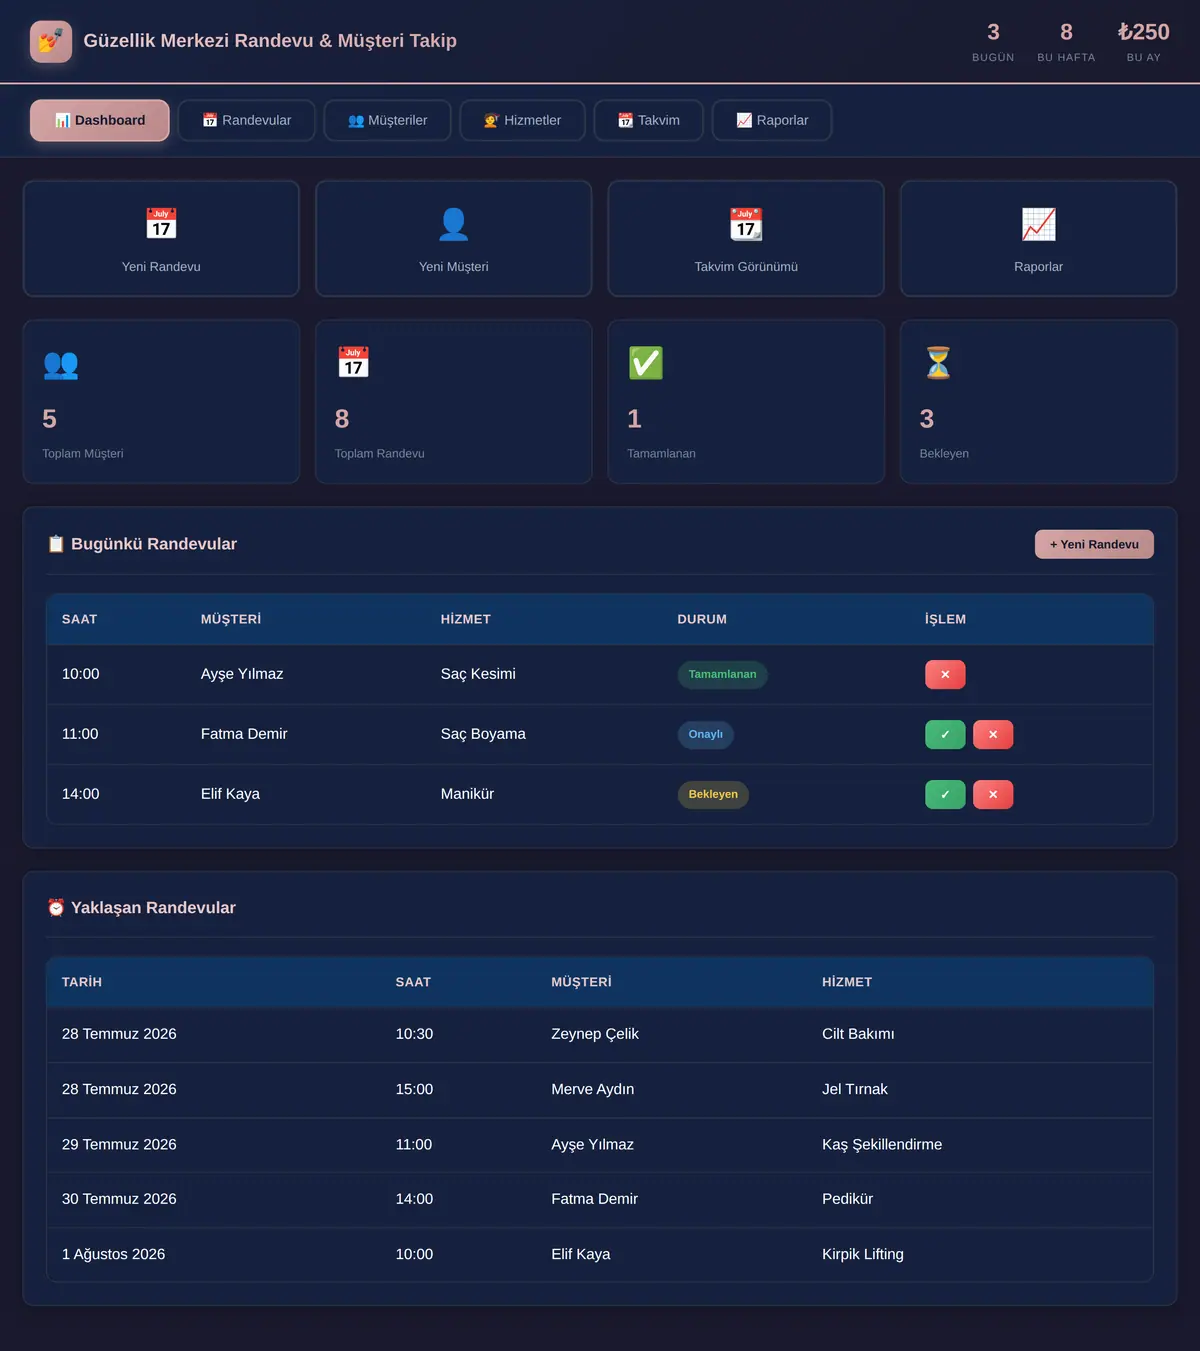Image resolution: width=1200 pixels, height=1351 pixels.
Task: Open the Raporlar chart icon card
Action: coord(1038,239)
